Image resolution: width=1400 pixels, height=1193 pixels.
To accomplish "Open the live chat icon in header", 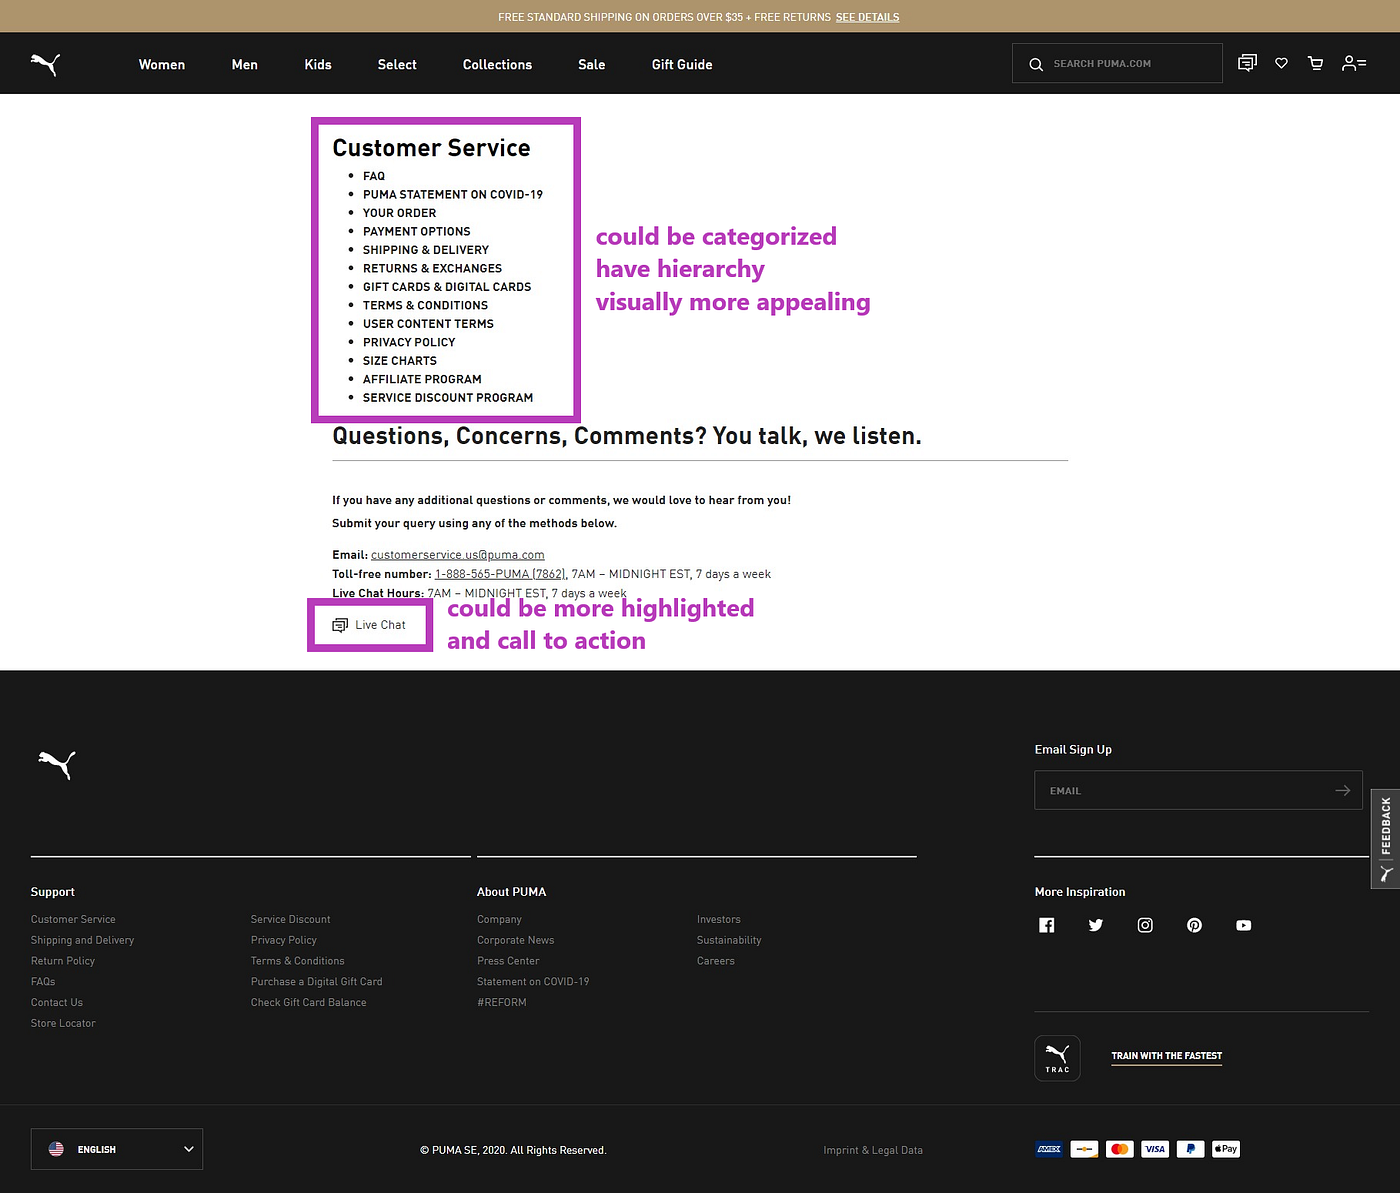I will [1247, 63].
